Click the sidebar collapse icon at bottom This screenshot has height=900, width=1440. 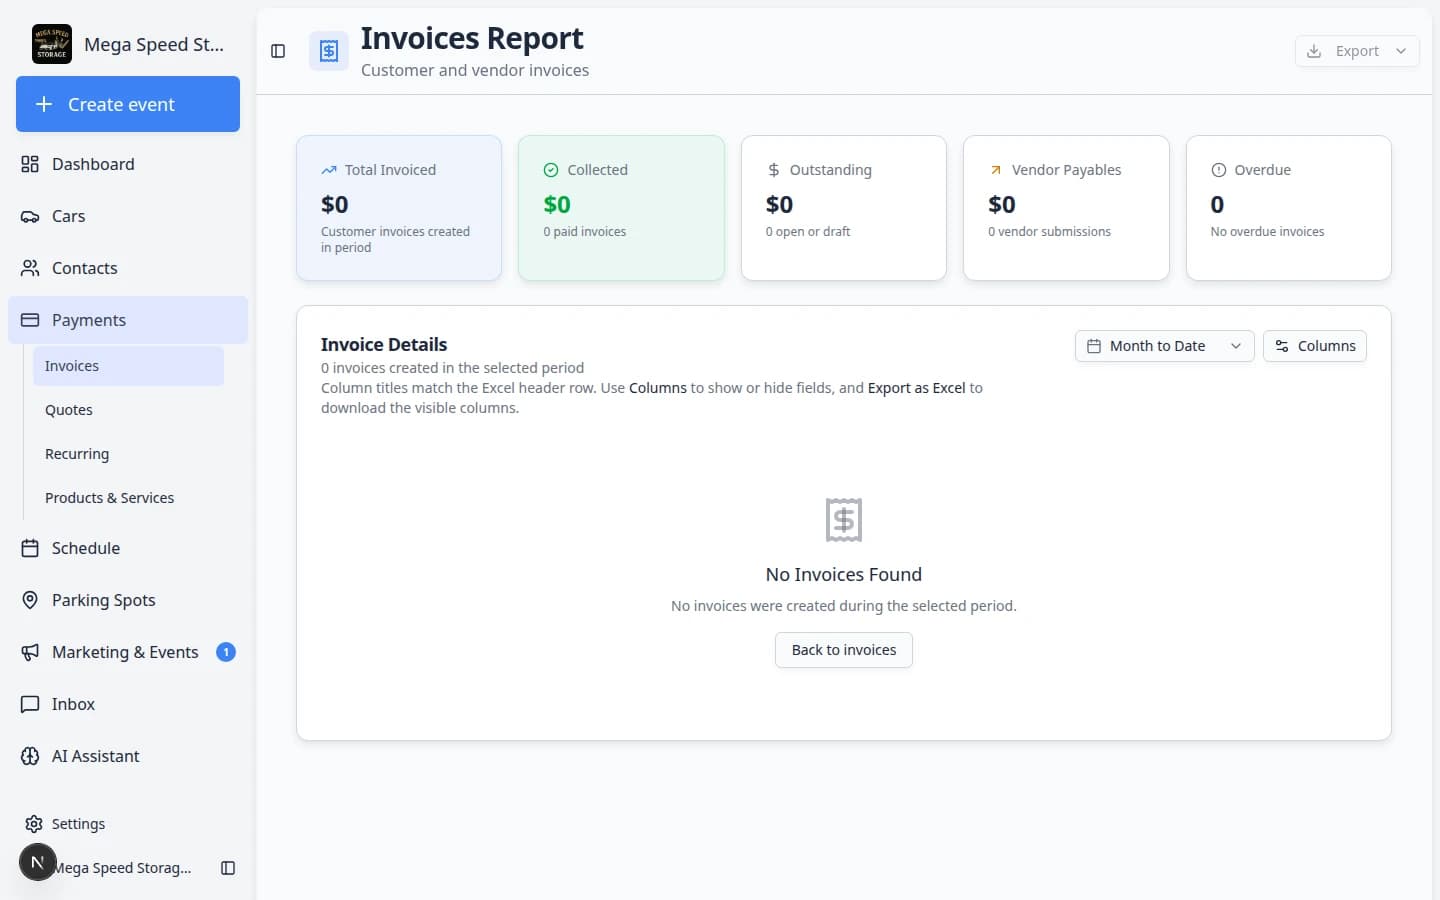click(228, 868)
